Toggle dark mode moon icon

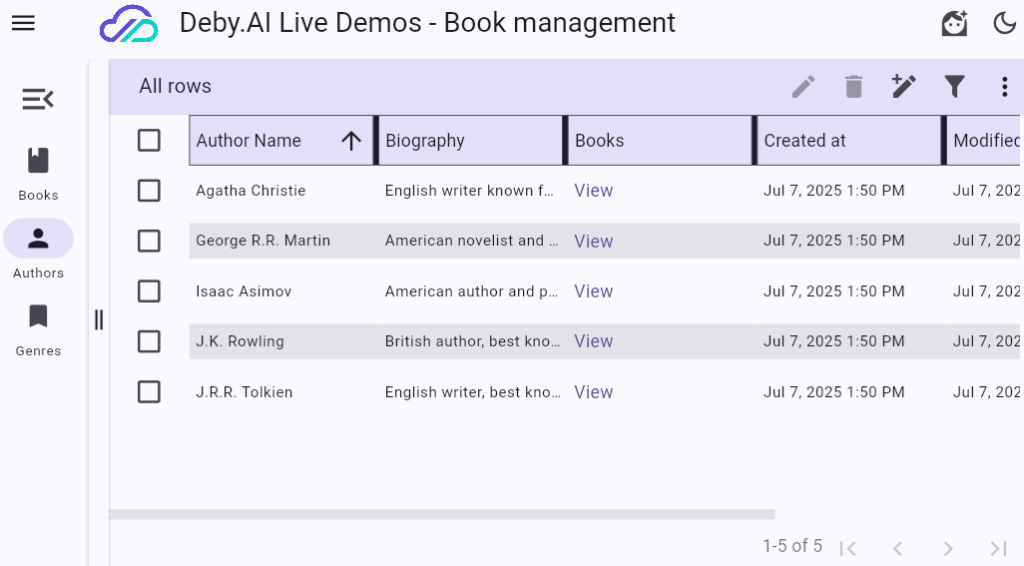(1004, 23)
